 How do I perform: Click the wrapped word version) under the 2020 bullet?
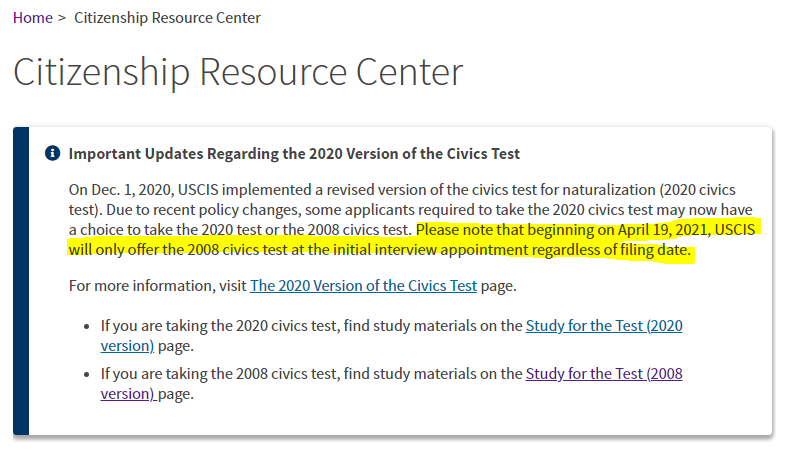[x=127, y=346]
